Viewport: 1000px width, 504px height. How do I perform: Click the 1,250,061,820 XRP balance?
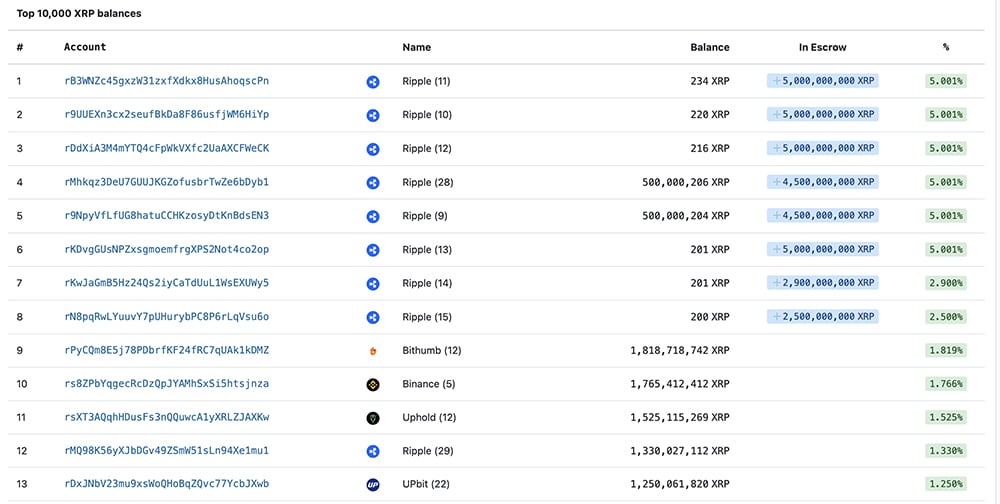(x=680, y=484)
